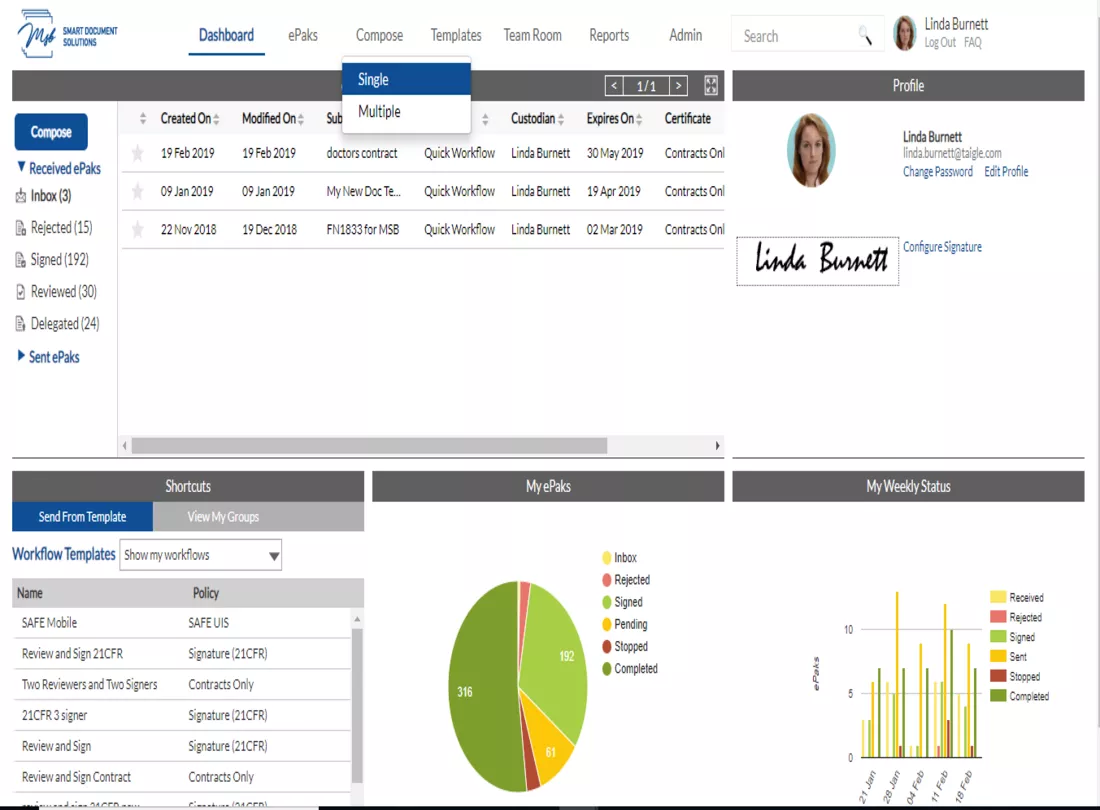1100x810 pixels.
Task: Click the blue Compose button
Action: (x=51, y=132)
